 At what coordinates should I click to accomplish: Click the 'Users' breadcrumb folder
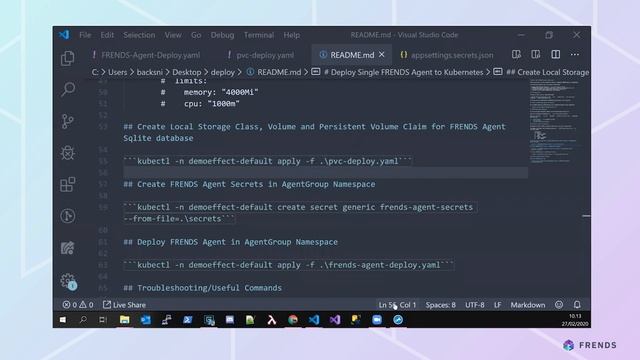(x=118, y=72)
